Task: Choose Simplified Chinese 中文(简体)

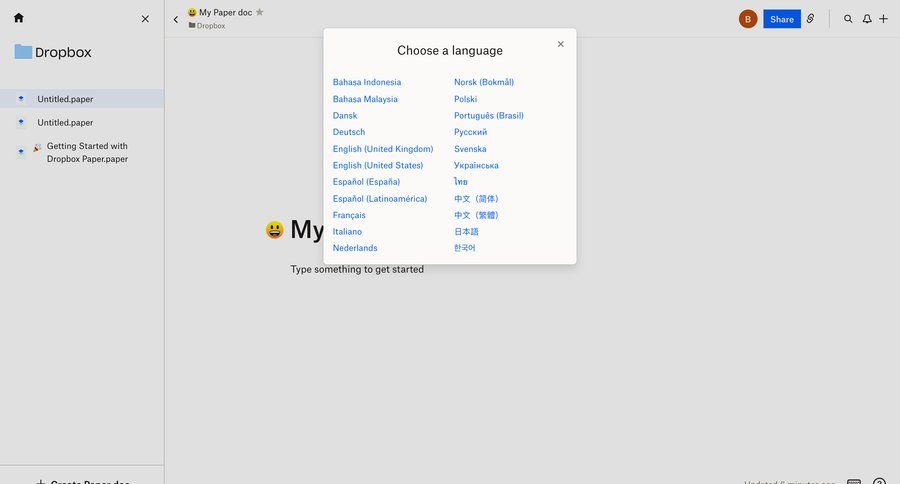Action: tap(476, 199)
